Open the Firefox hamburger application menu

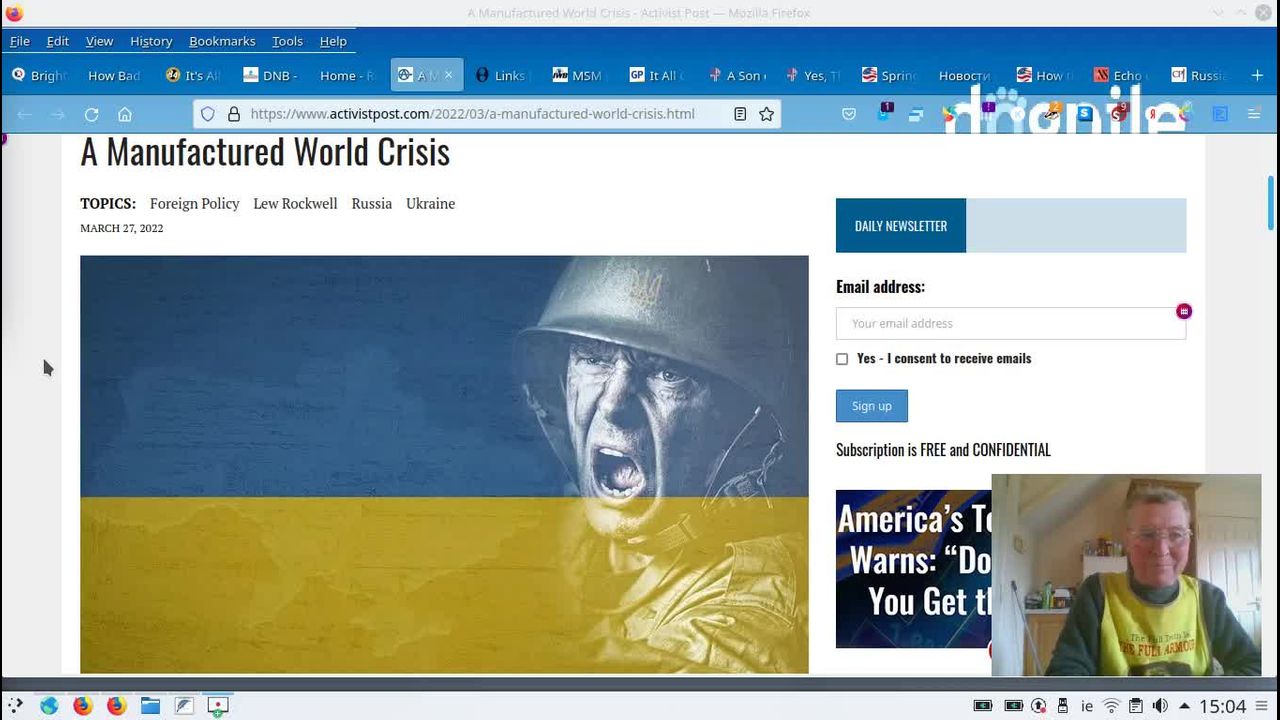pyautogui.click(x=1253, y=114)
